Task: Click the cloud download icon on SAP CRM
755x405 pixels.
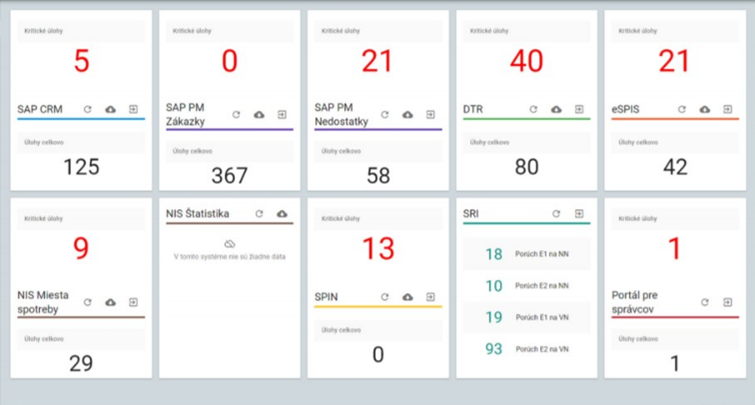Action: (x=110, y=109)
